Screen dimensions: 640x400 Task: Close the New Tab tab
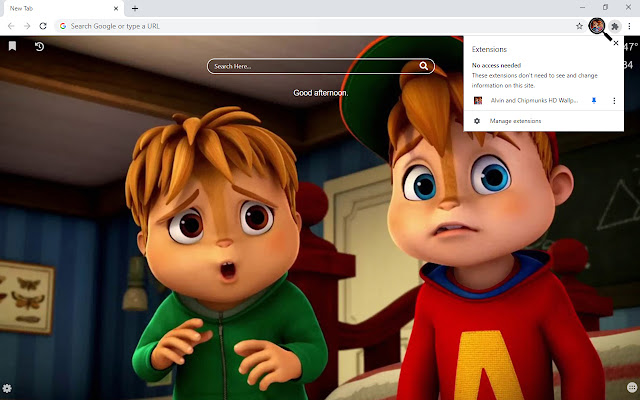pyautogui.click(x=116, y=8)
